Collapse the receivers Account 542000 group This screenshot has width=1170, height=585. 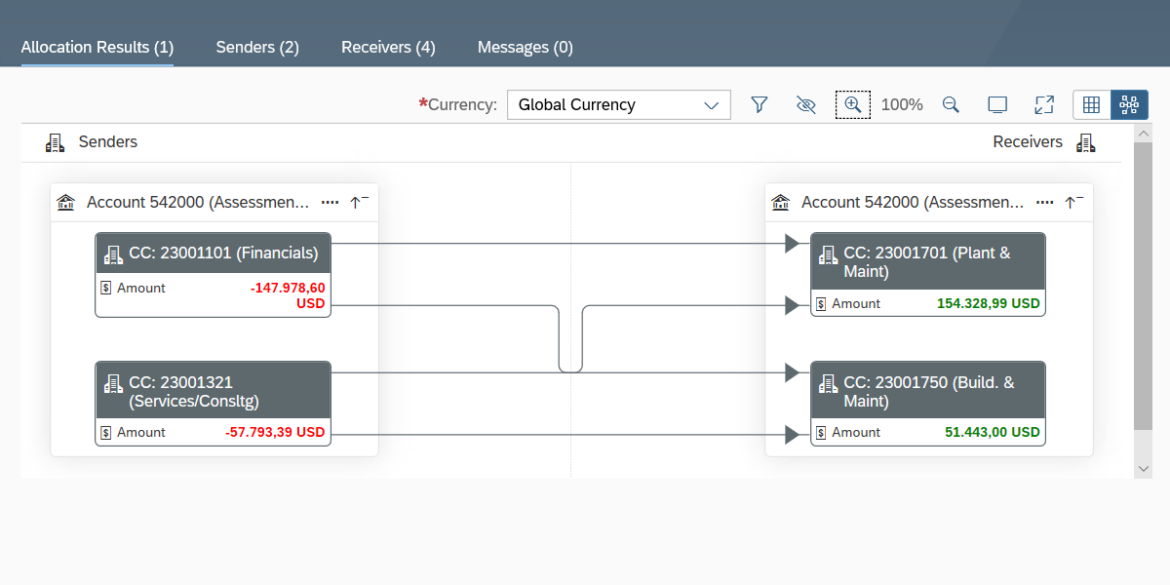1074,202
